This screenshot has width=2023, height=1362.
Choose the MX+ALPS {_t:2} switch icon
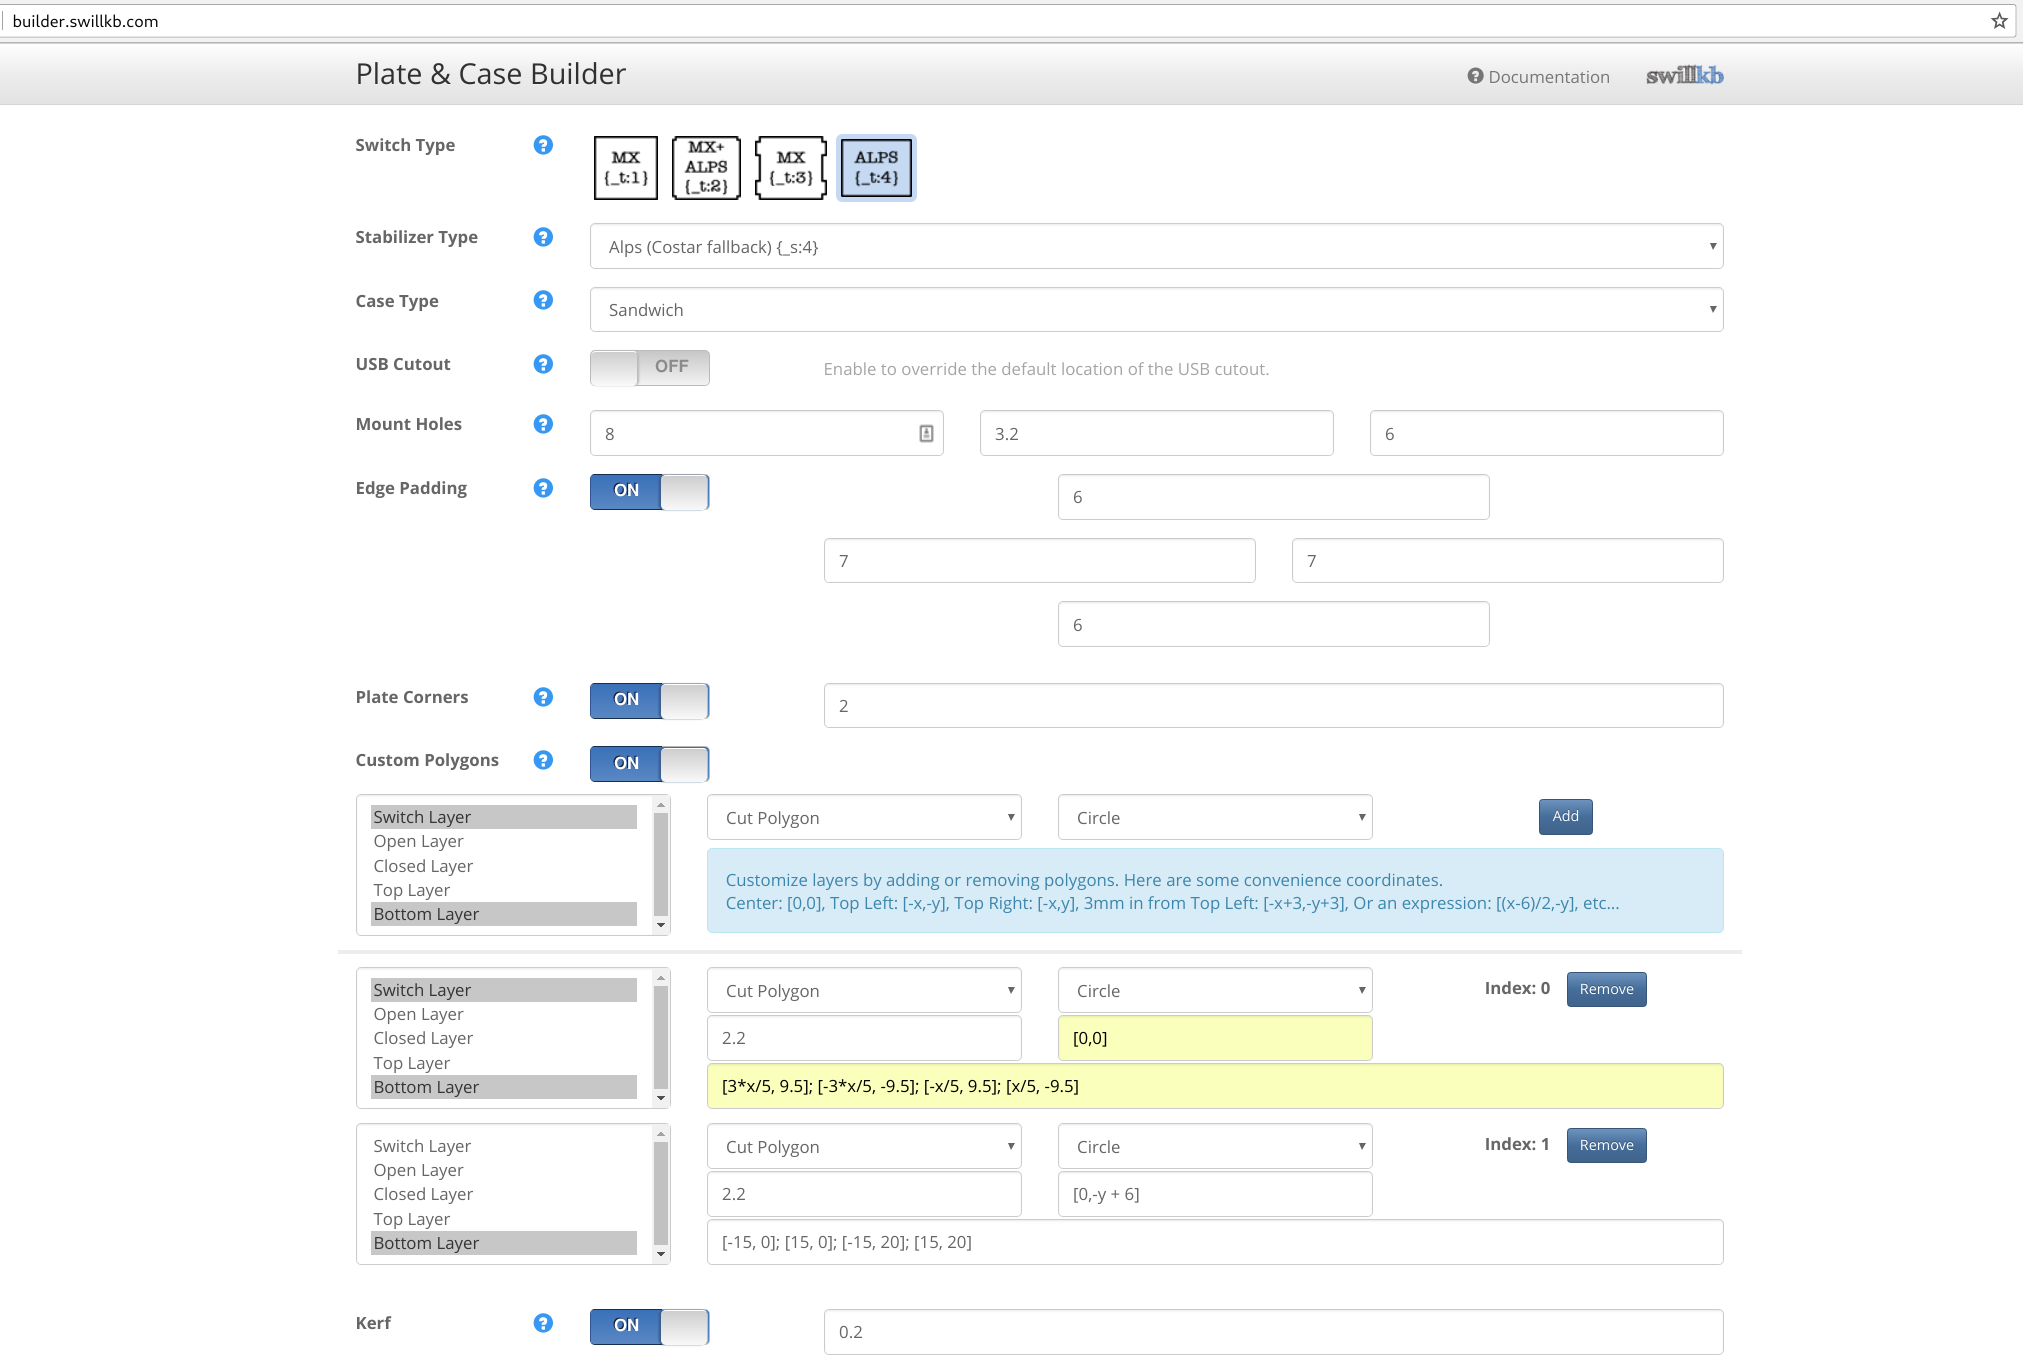point(706,168)
